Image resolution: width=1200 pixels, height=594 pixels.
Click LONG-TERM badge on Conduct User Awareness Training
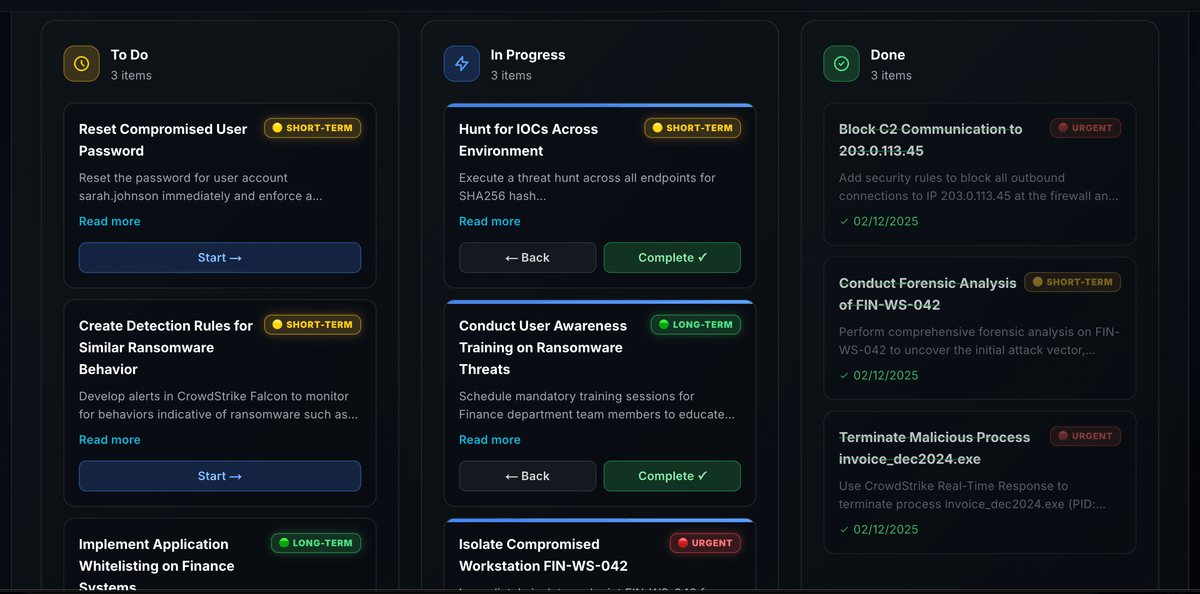(x=695, y=325)
